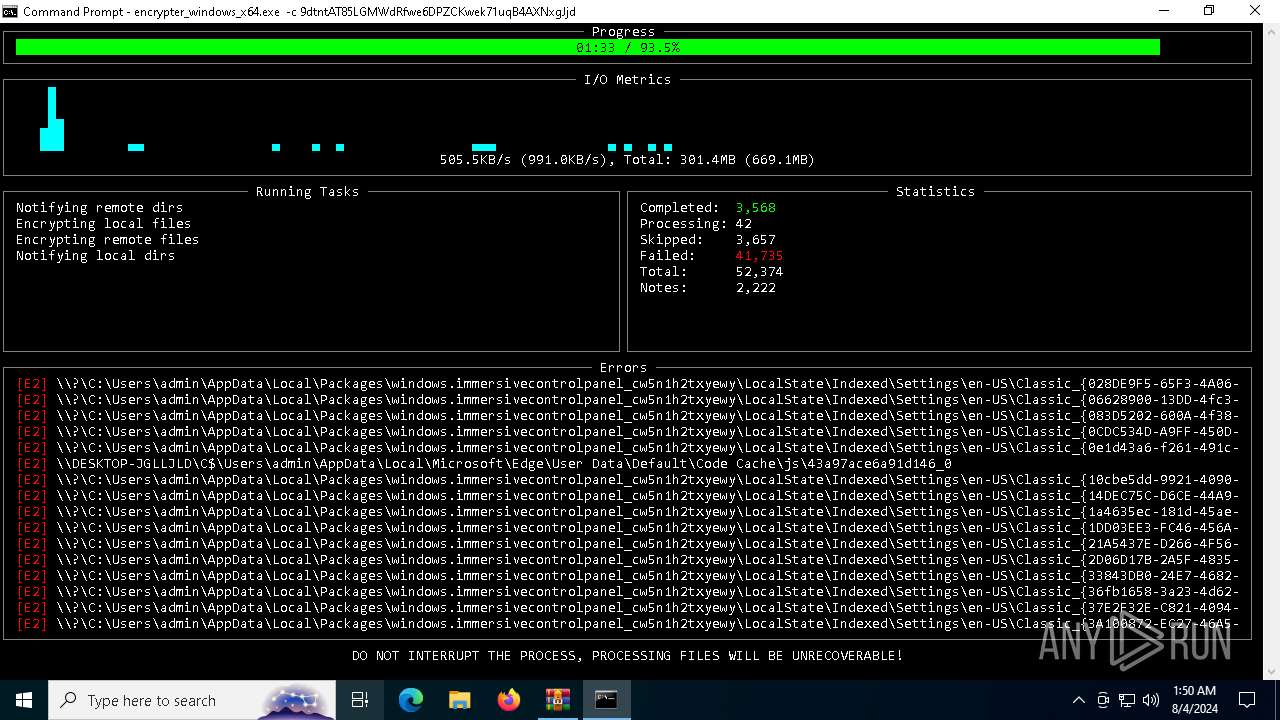Click the Total value 52,374

[759, 272]
